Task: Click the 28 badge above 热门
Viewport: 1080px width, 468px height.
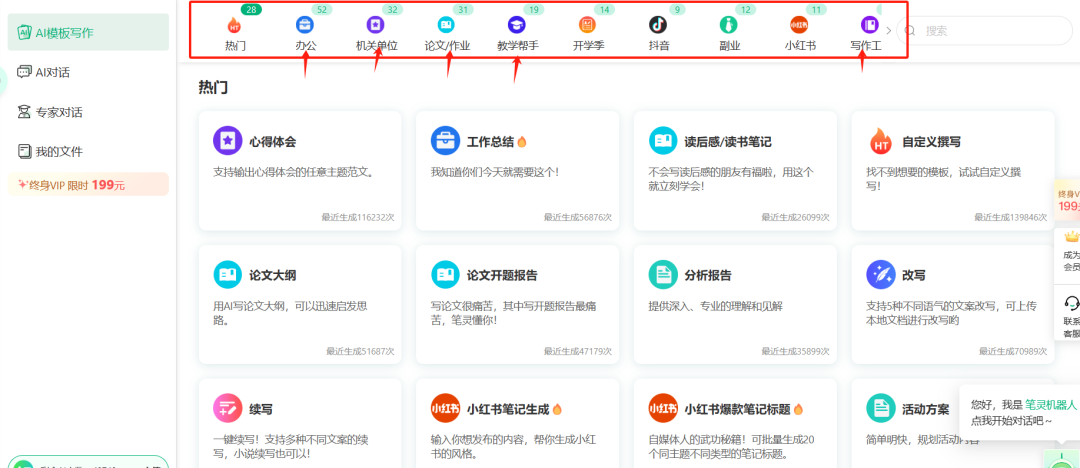Action: (252, 9)
